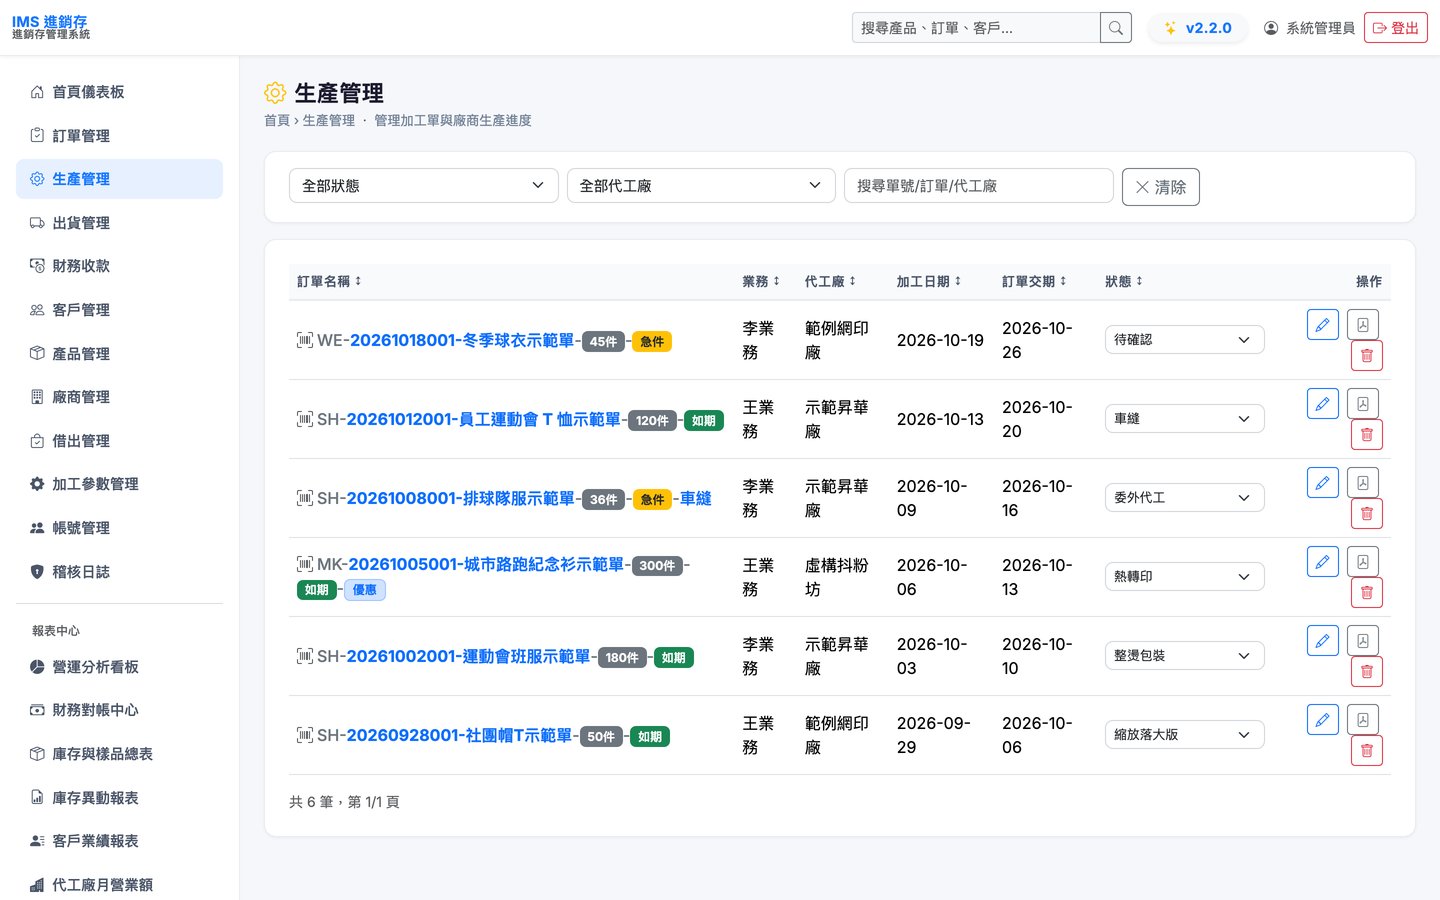Click 首頁 breadcrumb link

coord(277,120)
